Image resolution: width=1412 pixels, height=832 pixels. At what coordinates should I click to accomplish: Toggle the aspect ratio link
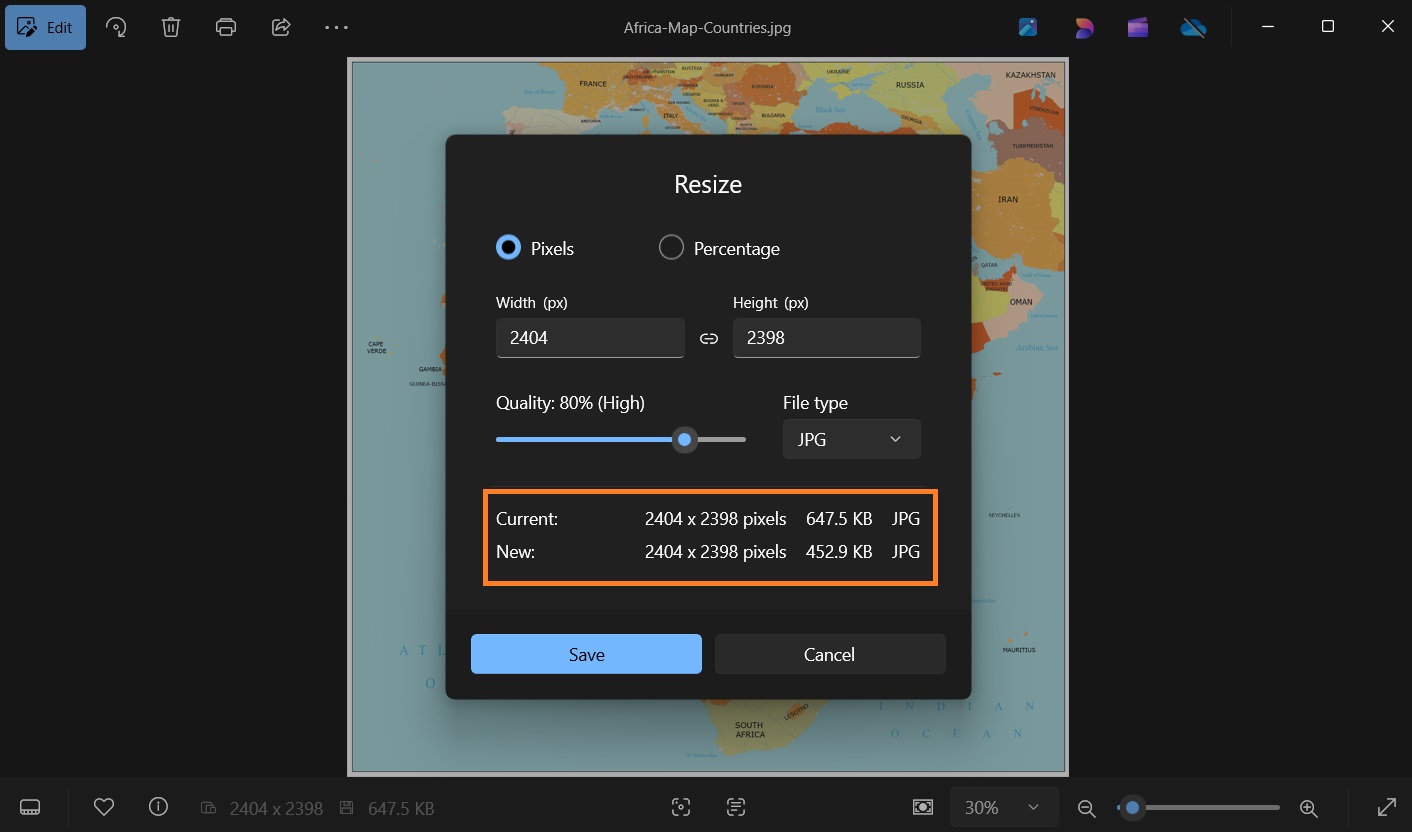(708, 338)
